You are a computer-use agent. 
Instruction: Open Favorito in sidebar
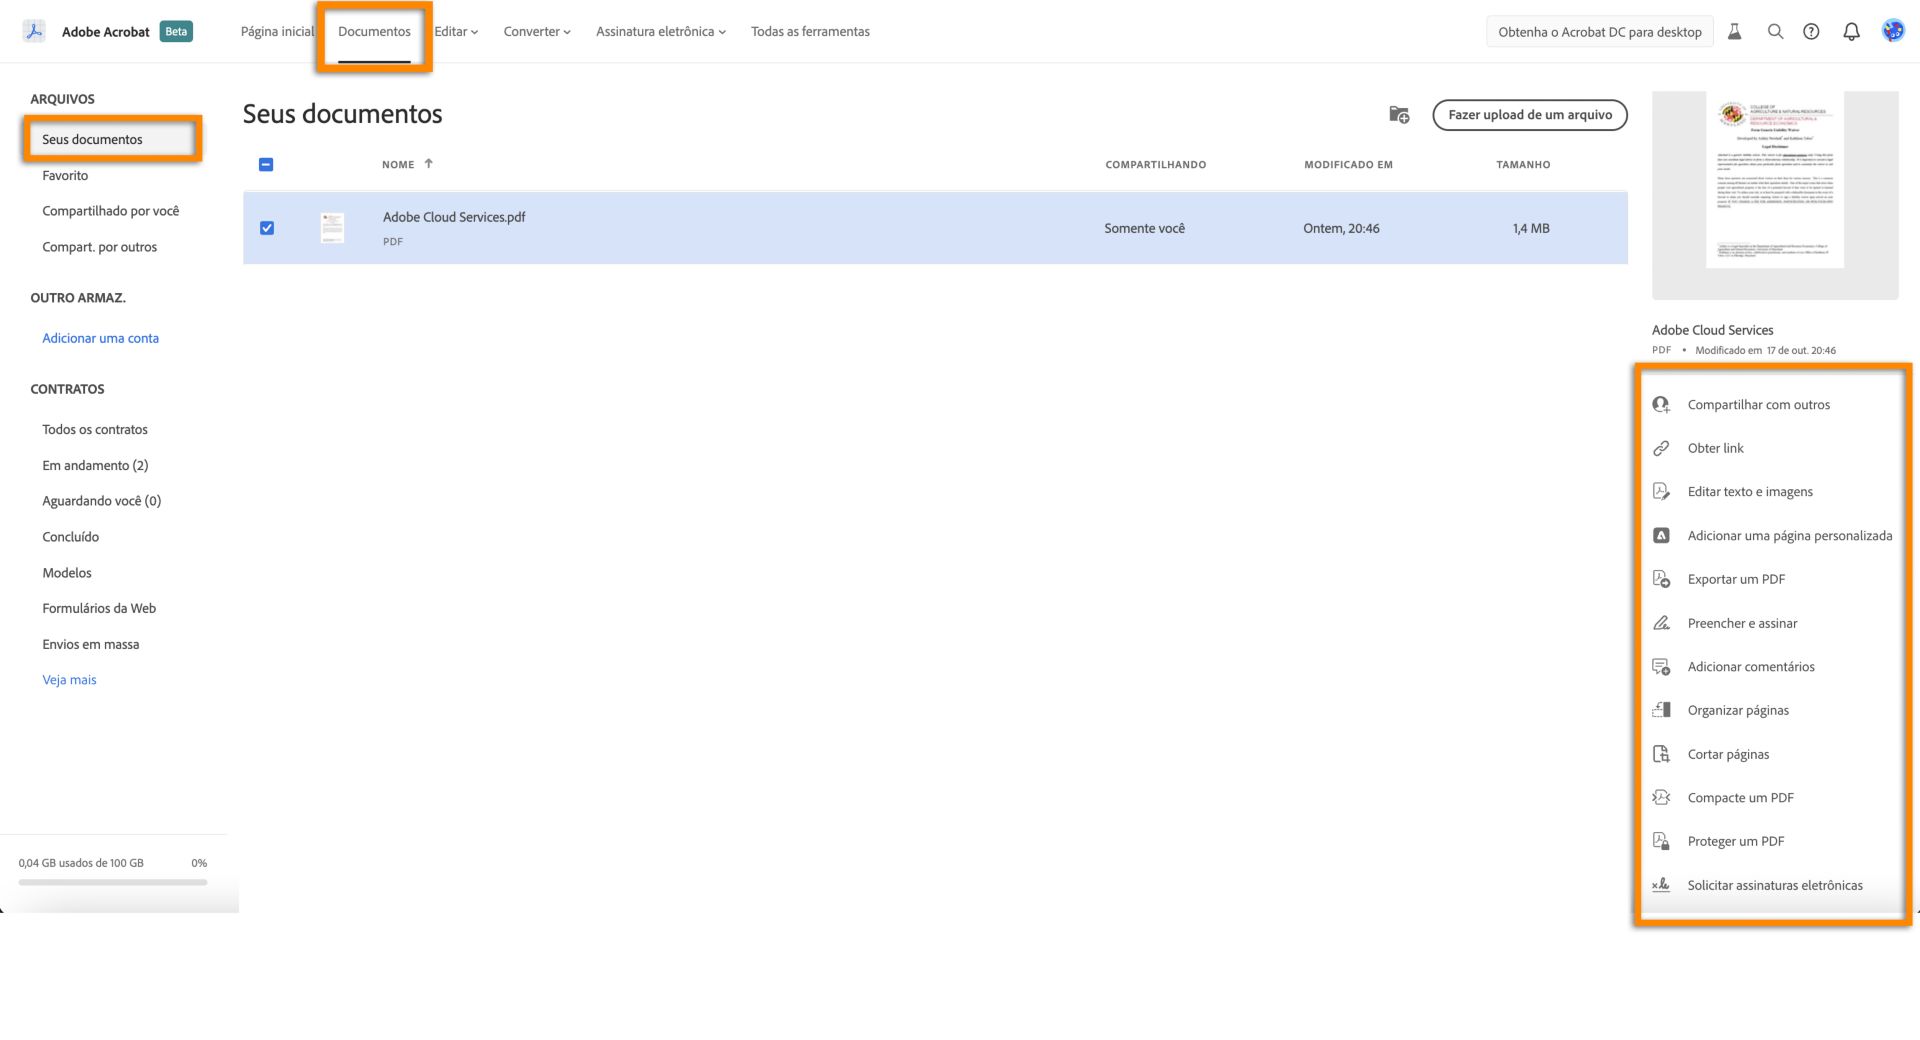pos(65,175)
